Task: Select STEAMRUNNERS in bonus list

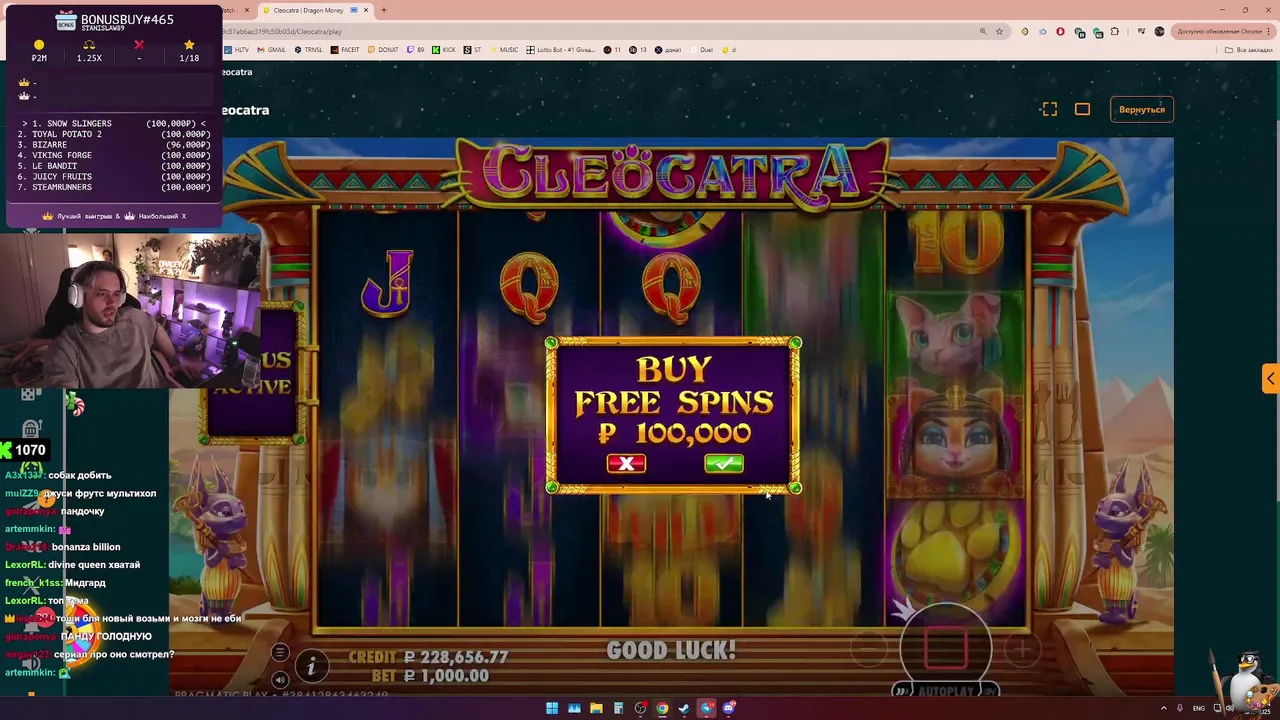Action: [115, 187]
